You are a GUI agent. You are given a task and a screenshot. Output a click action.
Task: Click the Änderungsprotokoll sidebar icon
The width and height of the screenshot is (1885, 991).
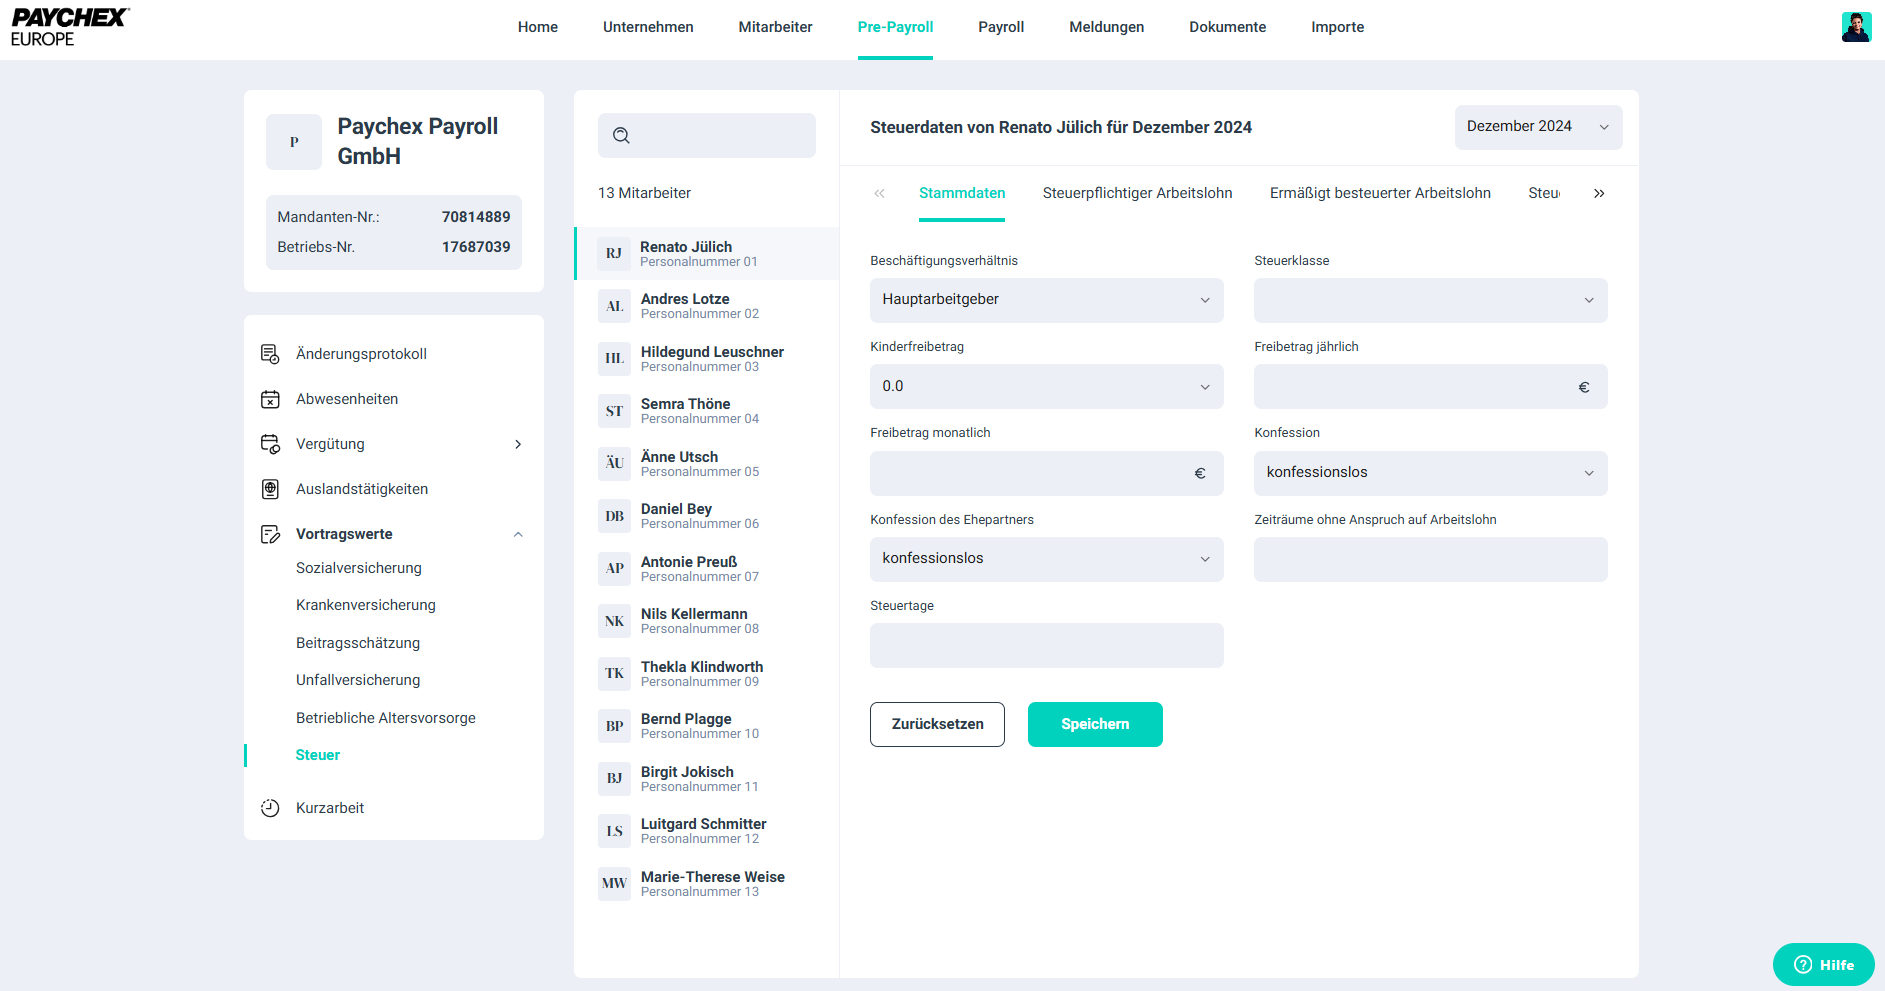(x=270, y=354)
